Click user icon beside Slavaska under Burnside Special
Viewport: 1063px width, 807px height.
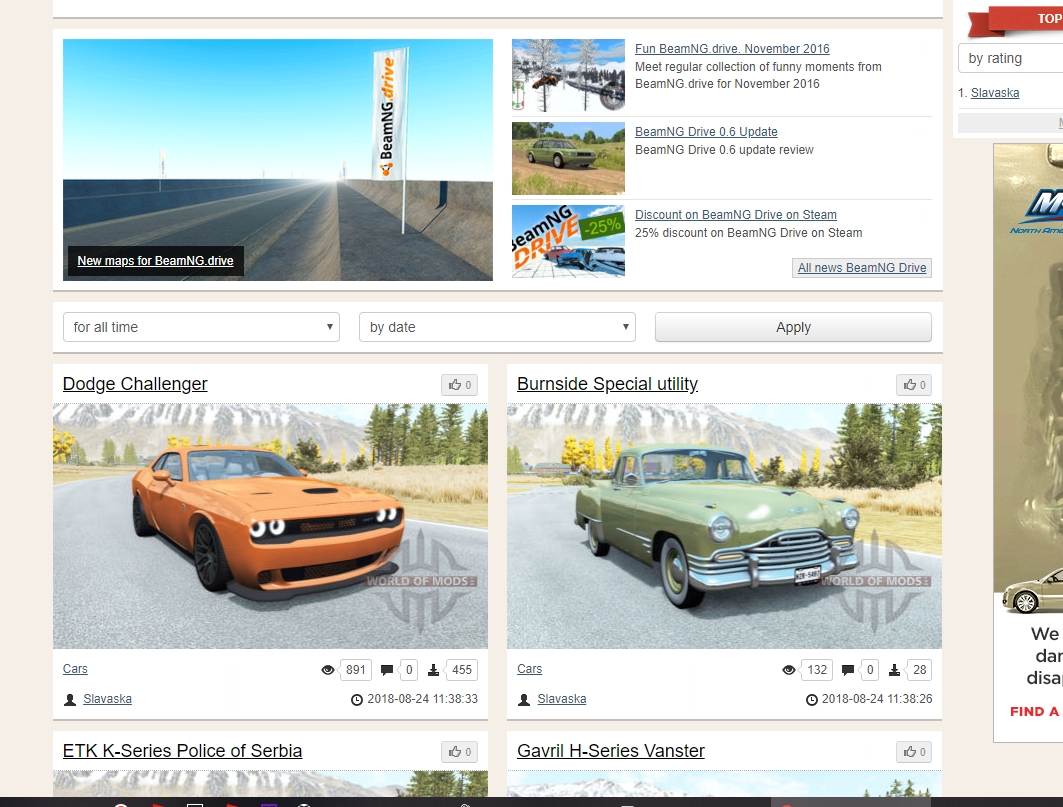[x=524, y=700]
